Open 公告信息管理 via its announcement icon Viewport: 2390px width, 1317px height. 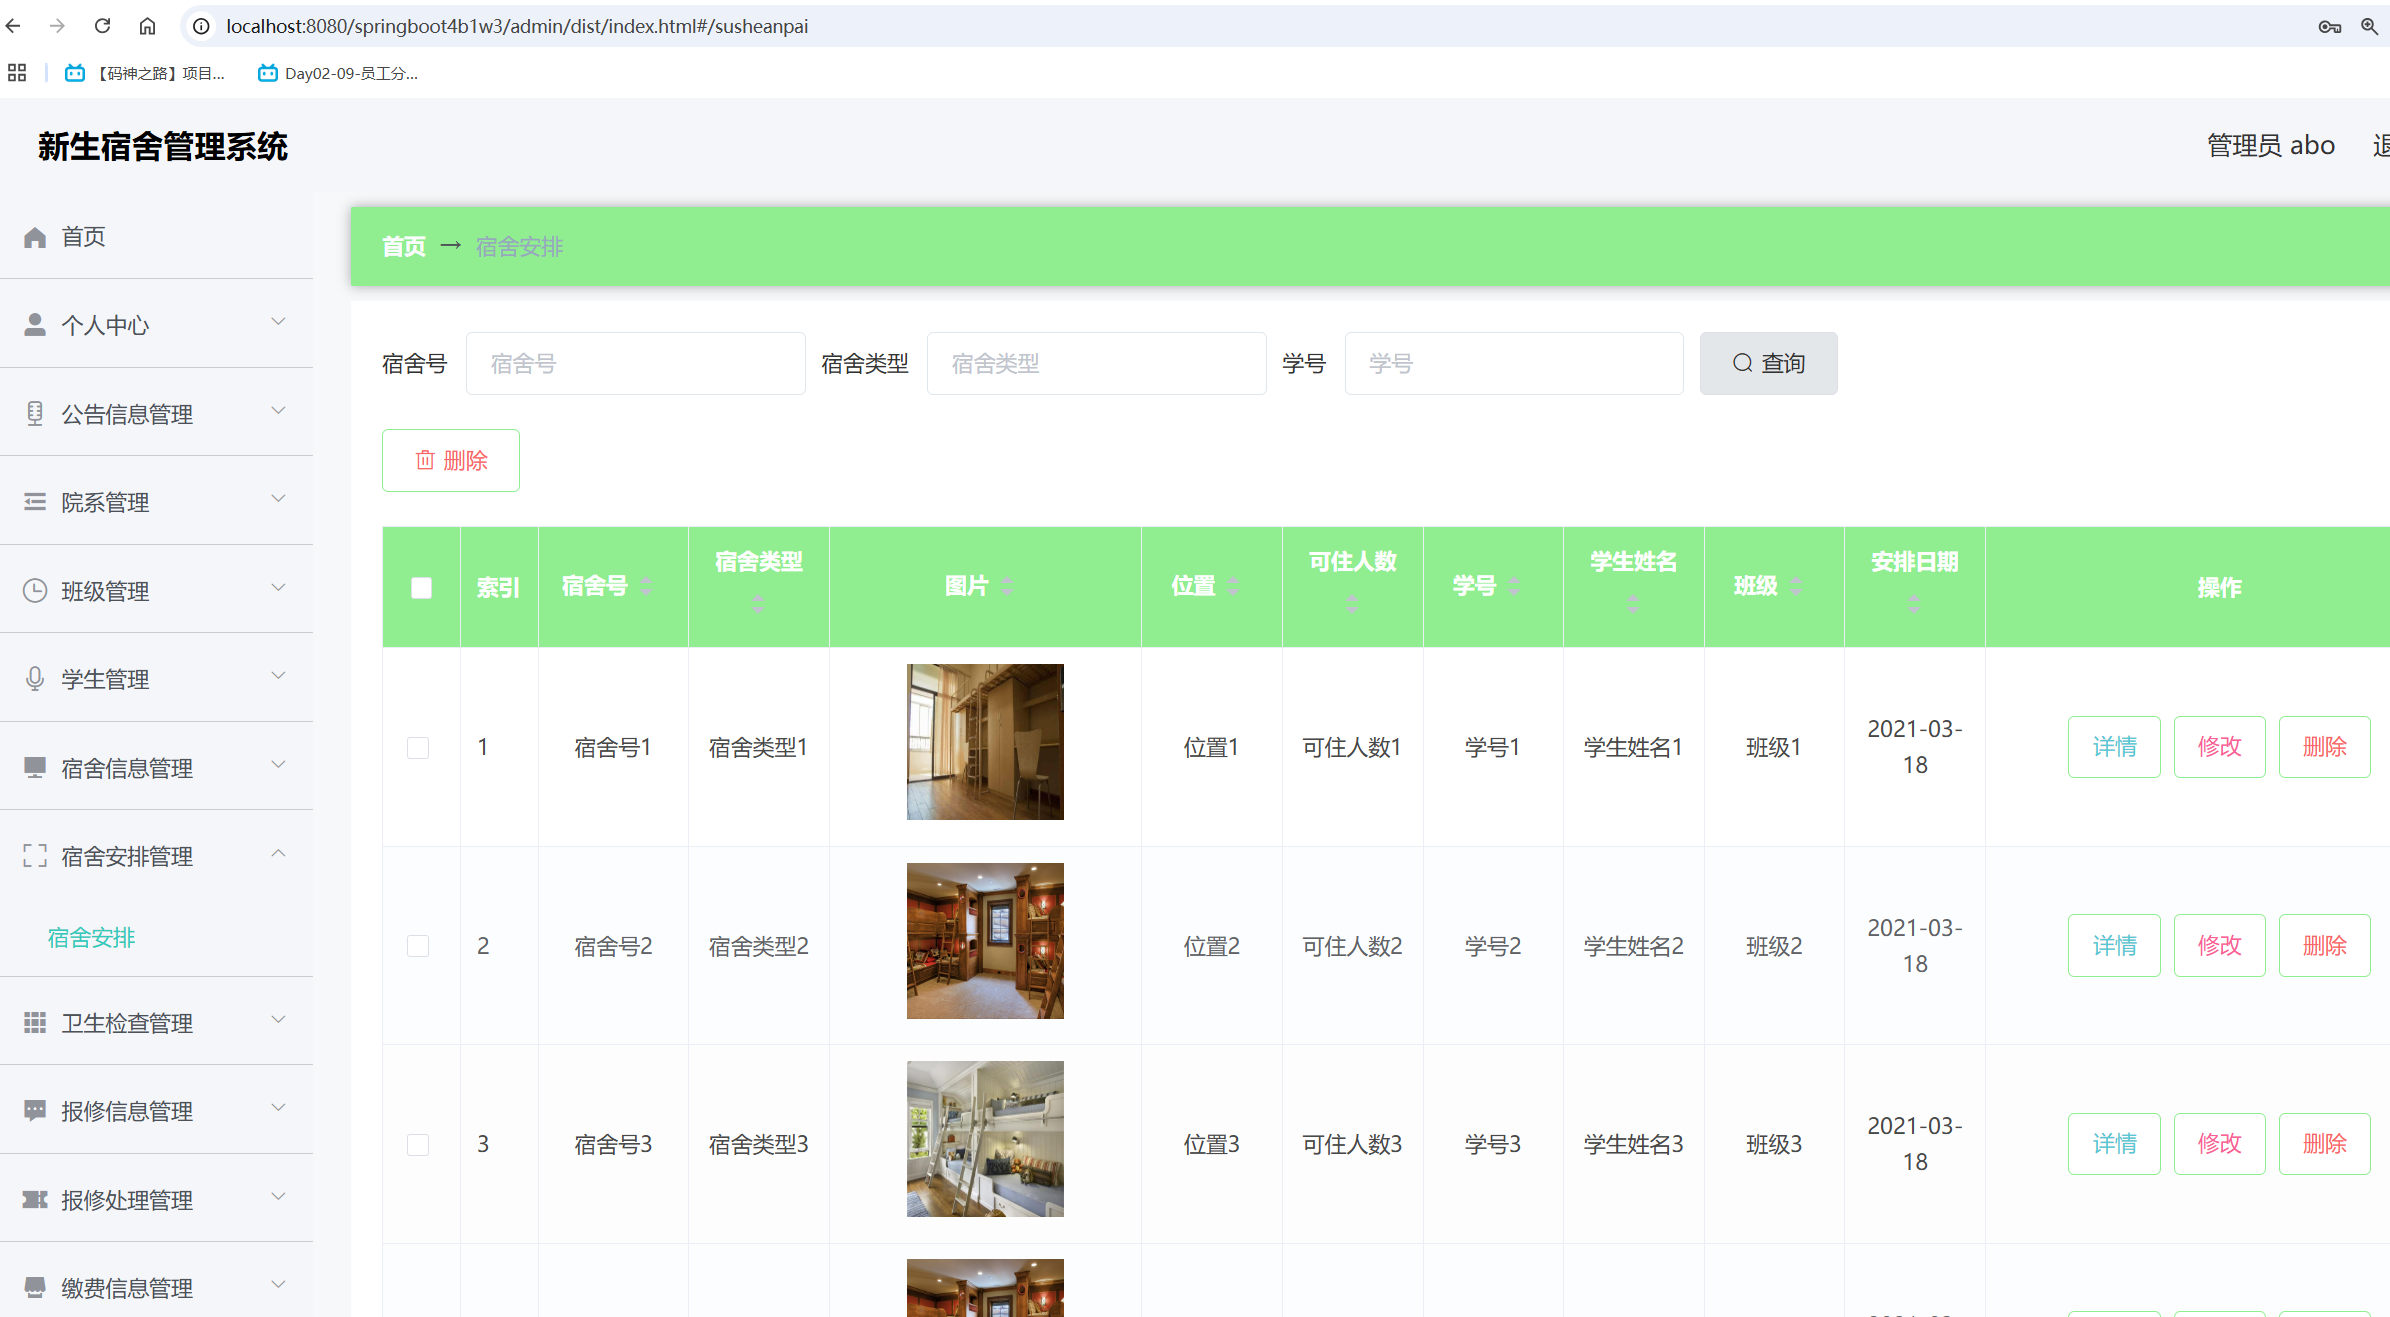tap(35, 412)
